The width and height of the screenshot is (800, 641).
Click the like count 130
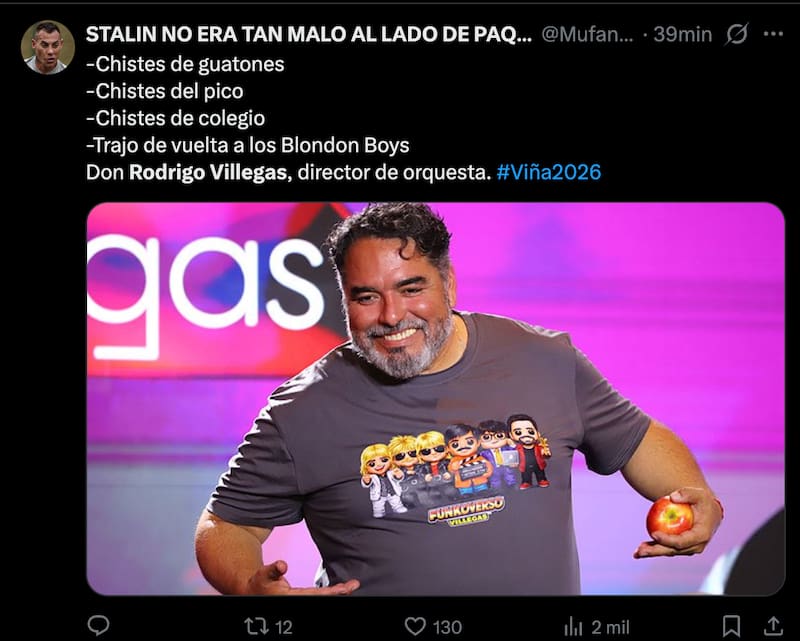447,627
